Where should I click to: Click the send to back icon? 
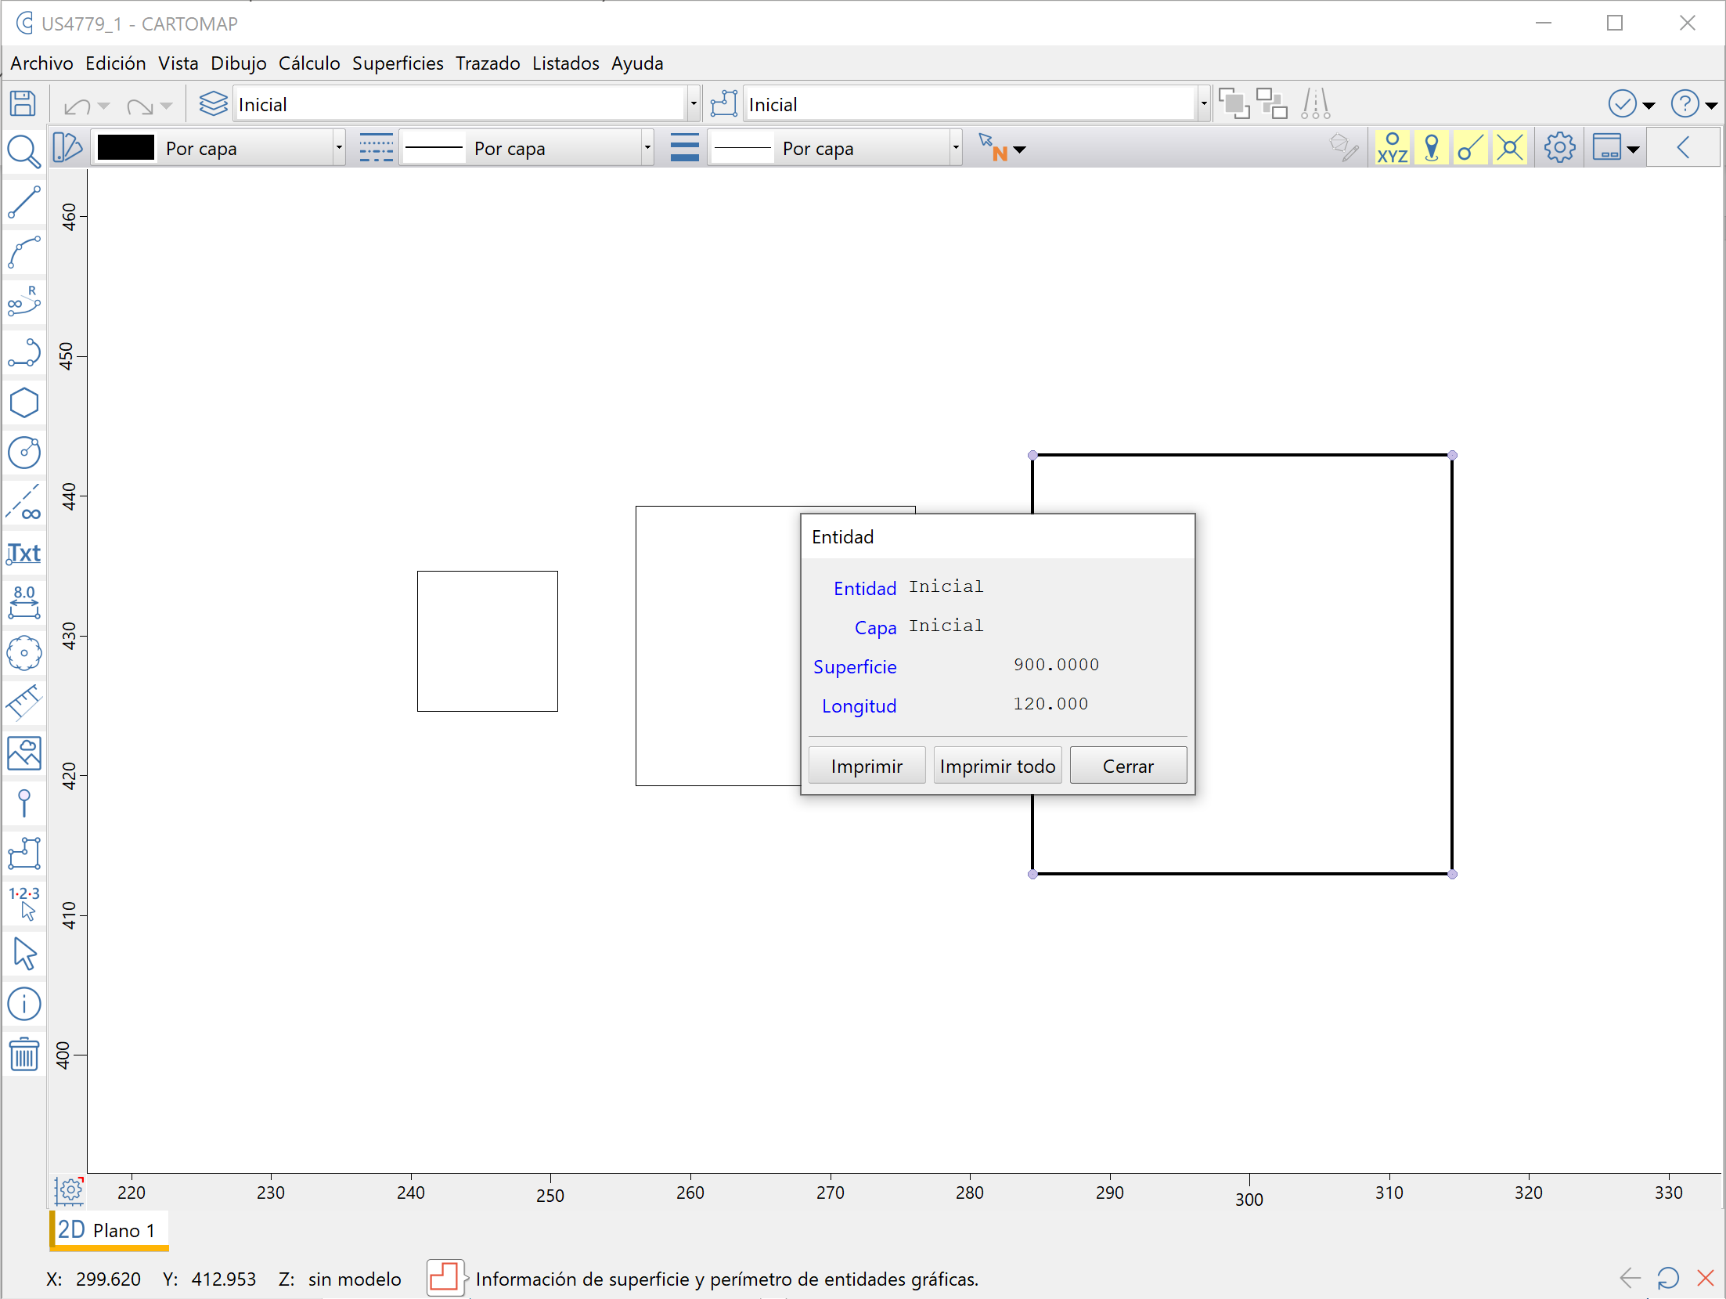pos(1272,103)
